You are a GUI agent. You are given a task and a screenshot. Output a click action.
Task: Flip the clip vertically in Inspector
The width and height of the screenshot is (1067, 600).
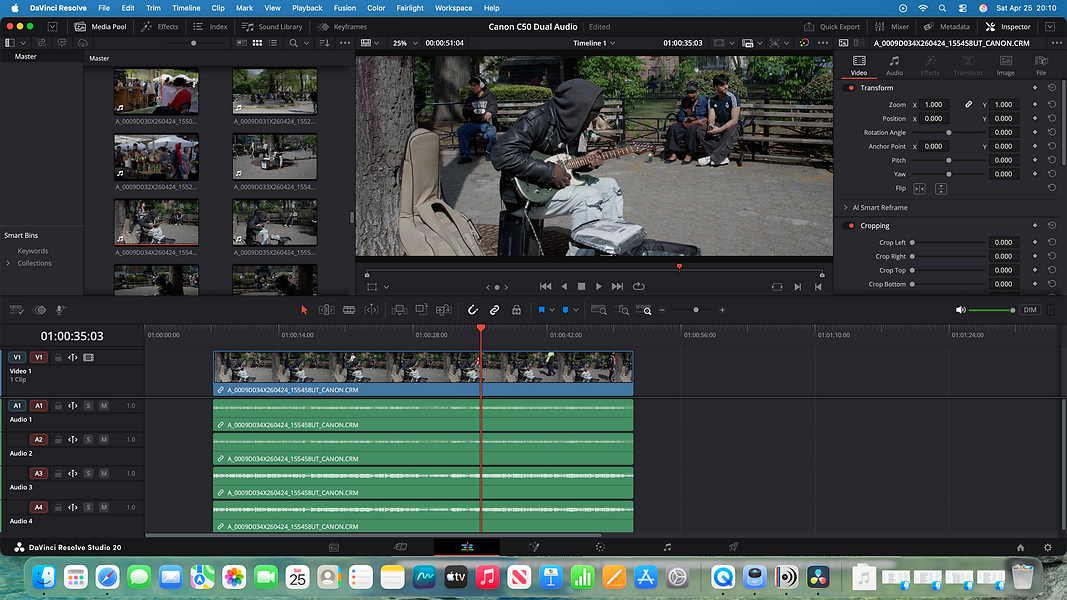coord(941,188)
